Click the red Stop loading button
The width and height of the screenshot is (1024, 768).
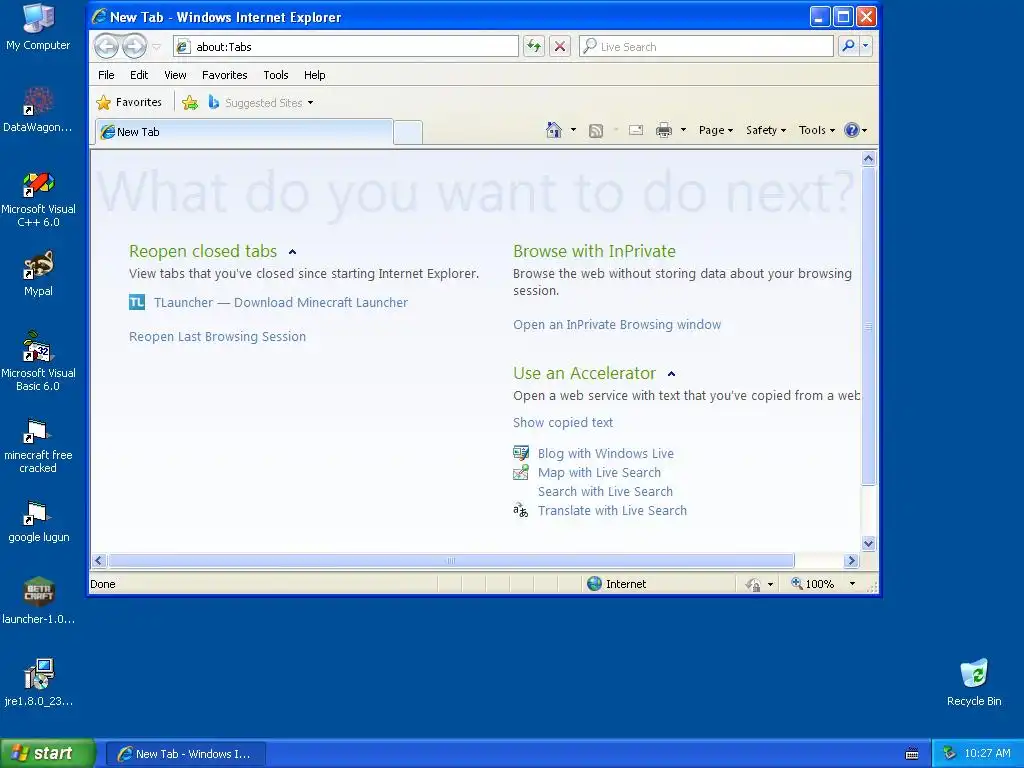tap(560, 46)
